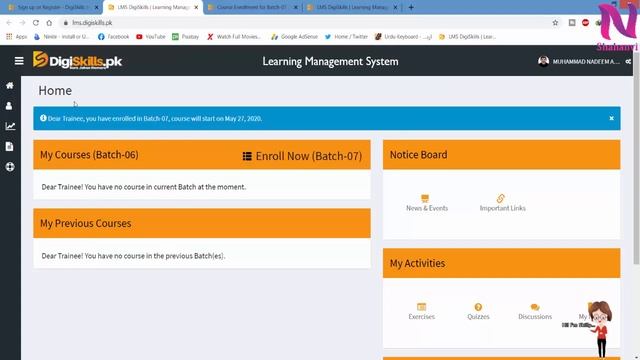This screenshot has width=640, height=360.
Task: Open Exercises under My Activities
Action: coord(421,311)
